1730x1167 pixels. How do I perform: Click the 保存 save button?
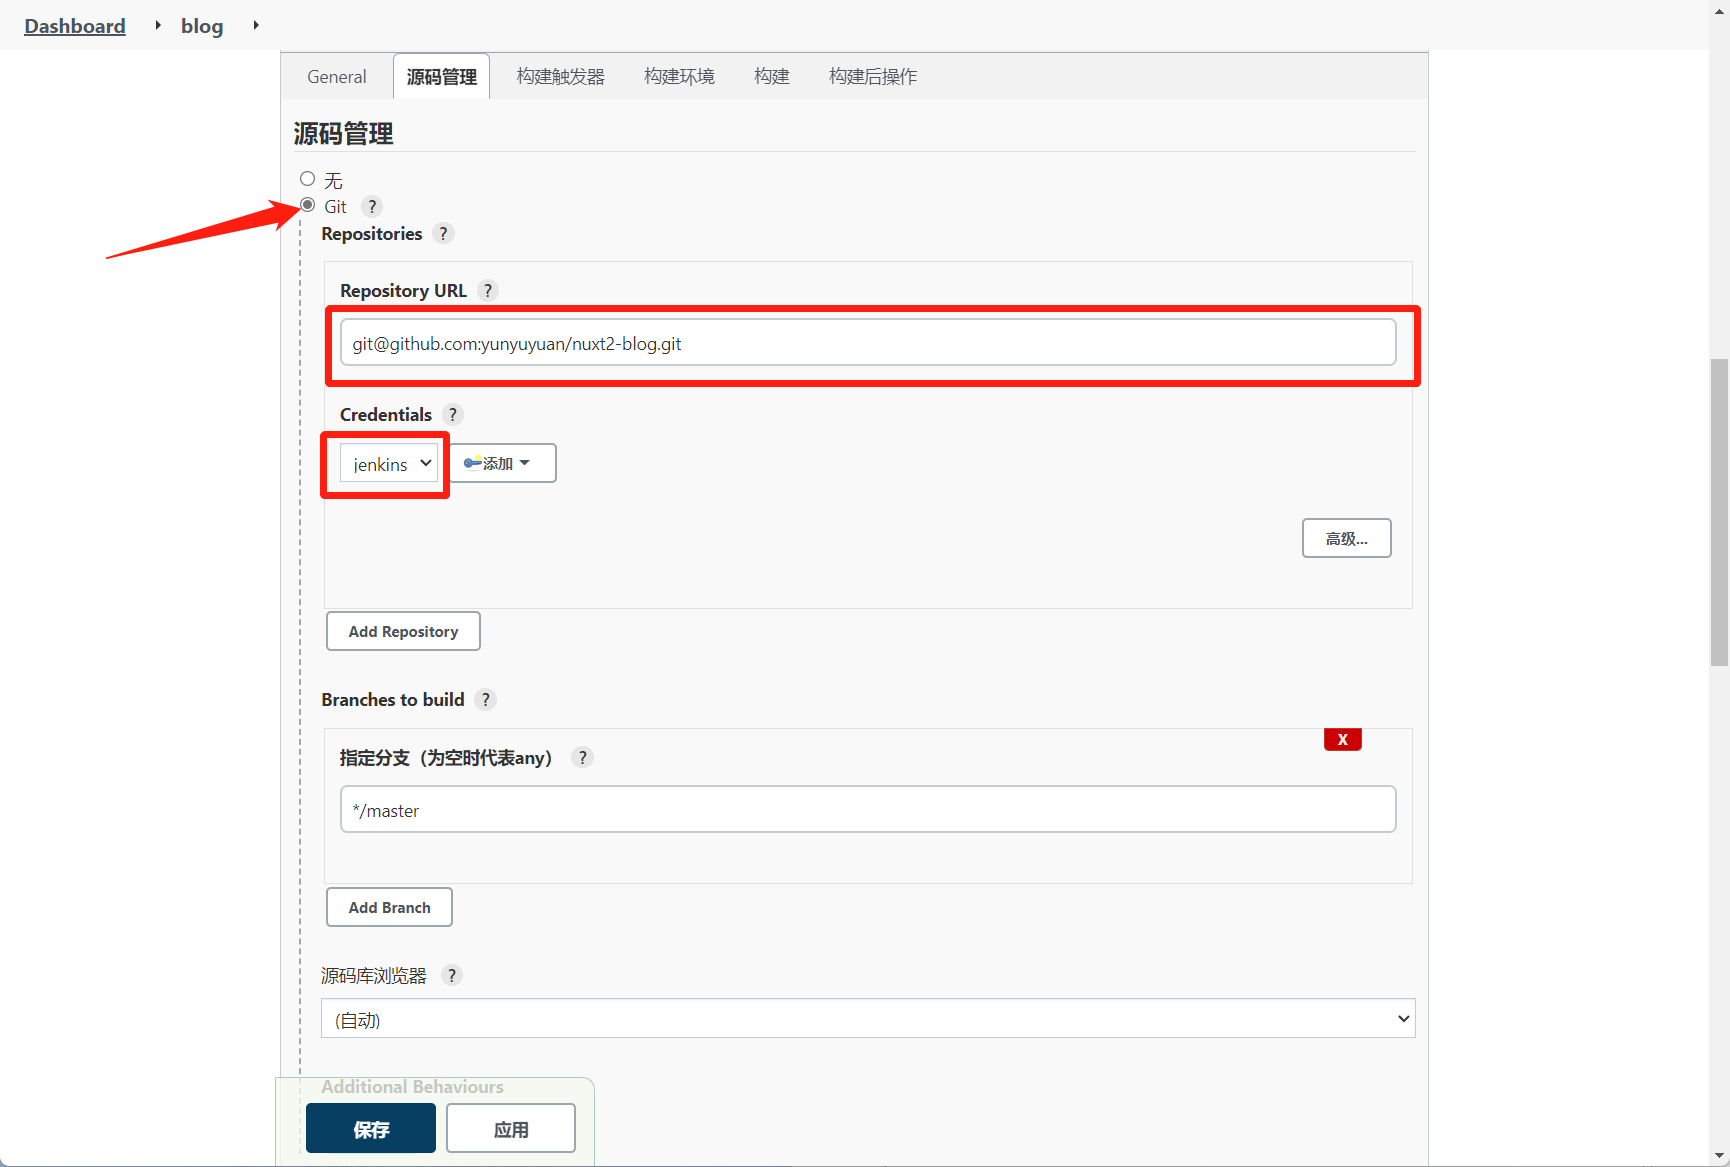click(x=370, y=1129)
